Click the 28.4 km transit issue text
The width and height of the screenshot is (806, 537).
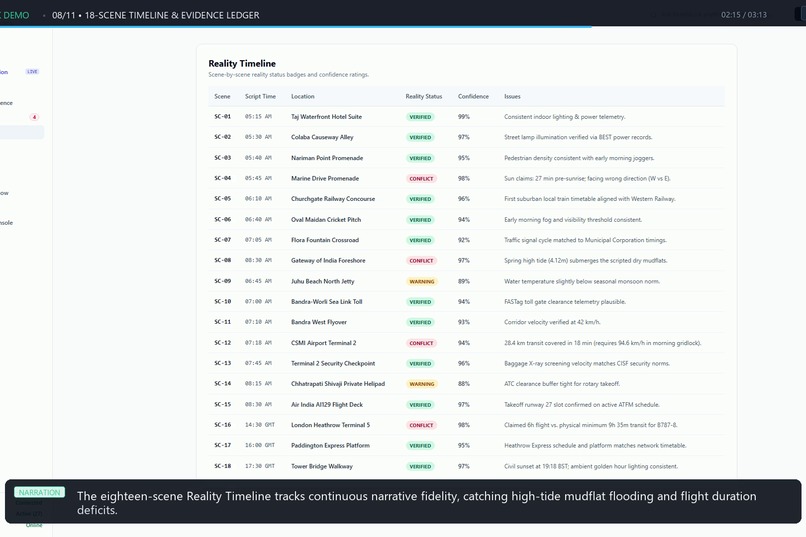[x=602, y=343]
